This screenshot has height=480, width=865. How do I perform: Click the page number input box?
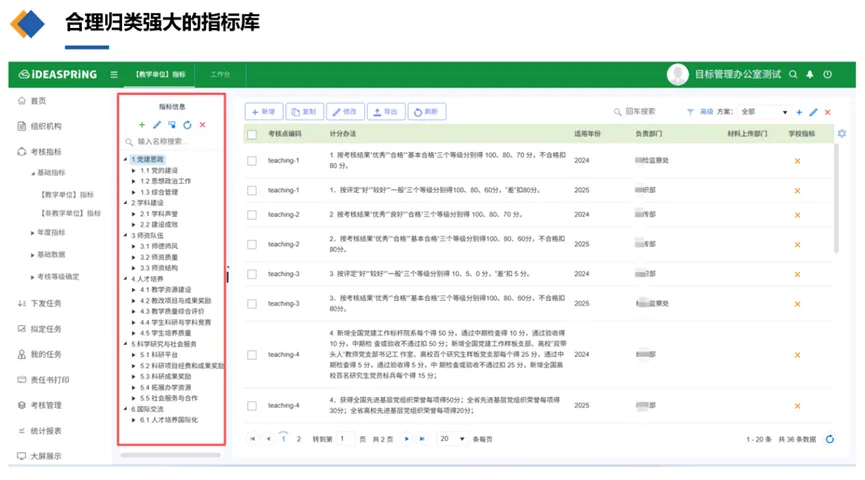pyautogui.click(x=346, y=439)
